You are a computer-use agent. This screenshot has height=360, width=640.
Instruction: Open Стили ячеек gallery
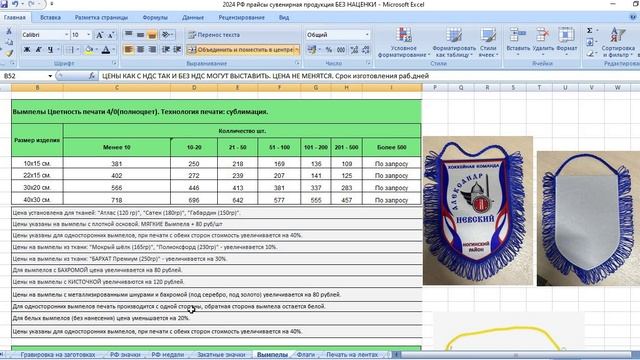click(x=488, y=42)
